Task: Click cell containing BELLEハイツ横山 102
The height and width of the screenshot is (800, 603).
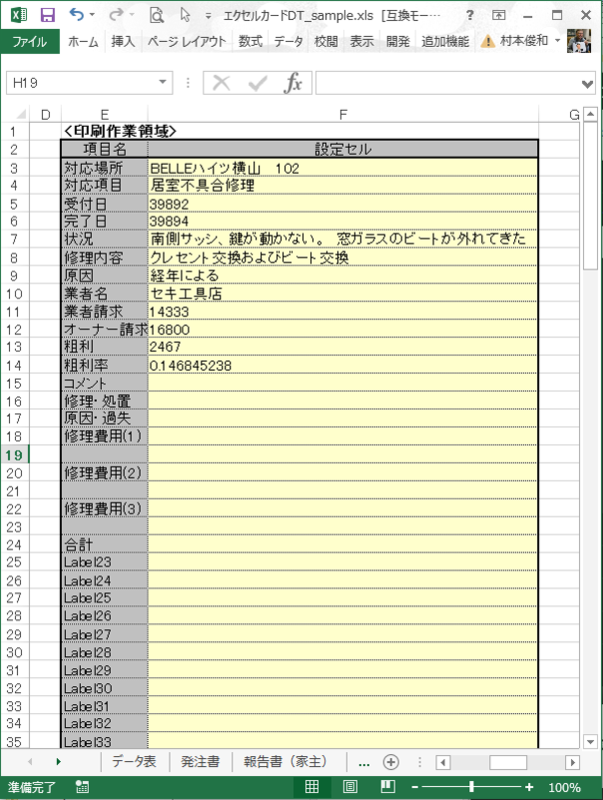Action: click(x=342, y=168)
